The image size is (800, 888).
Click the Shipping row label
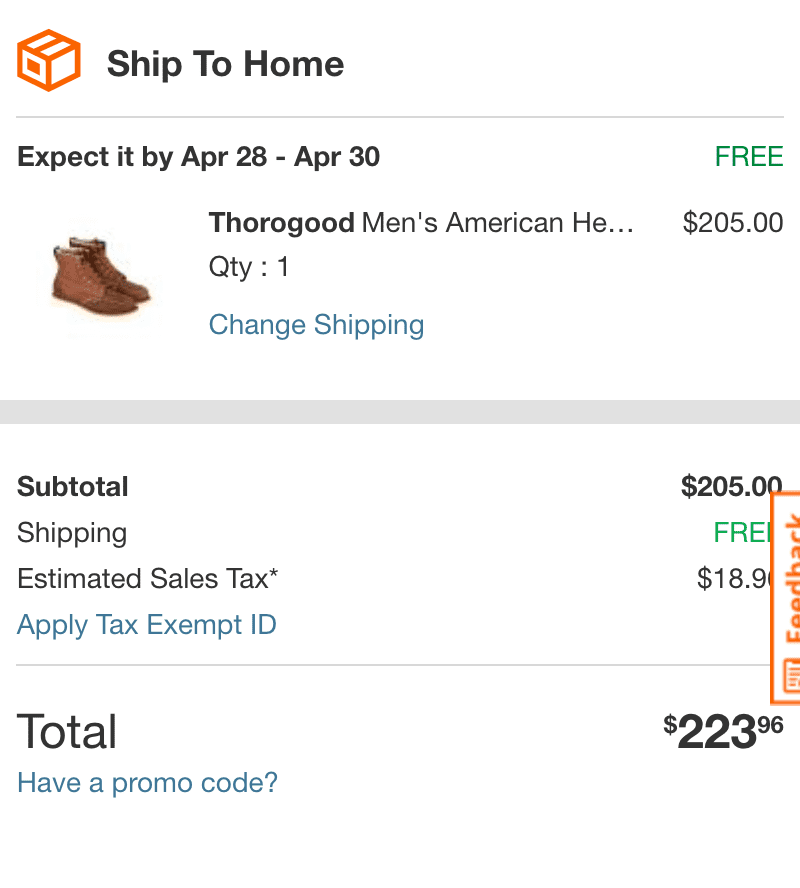pos(72,533)
